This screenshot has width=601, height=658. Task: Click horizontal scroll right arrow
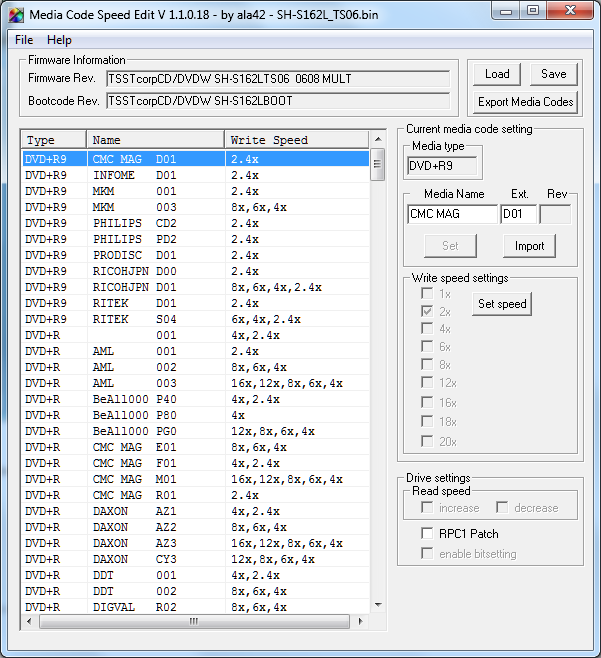click(x=361, y=621)
